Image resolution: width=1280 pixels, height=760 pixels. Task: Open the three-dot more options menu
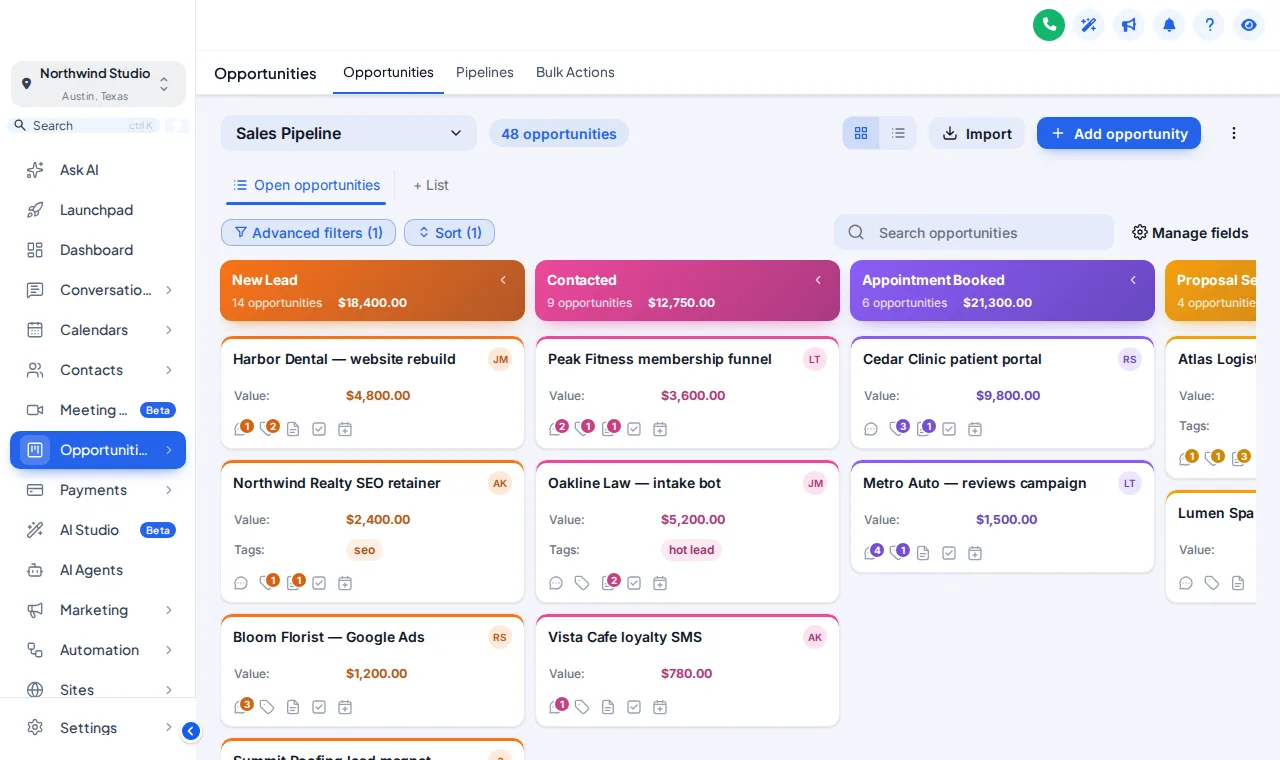tap(1234, 133)
